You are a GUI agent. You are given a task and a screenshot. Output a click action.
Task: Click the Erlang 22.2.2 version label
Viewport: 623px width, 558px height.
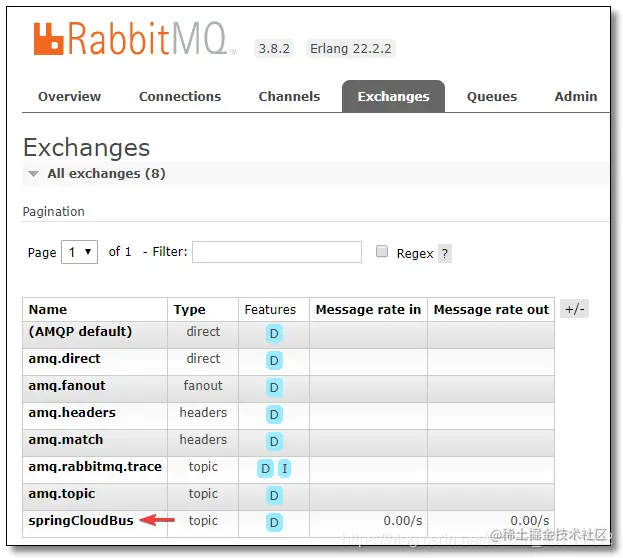tap(351, 48)
